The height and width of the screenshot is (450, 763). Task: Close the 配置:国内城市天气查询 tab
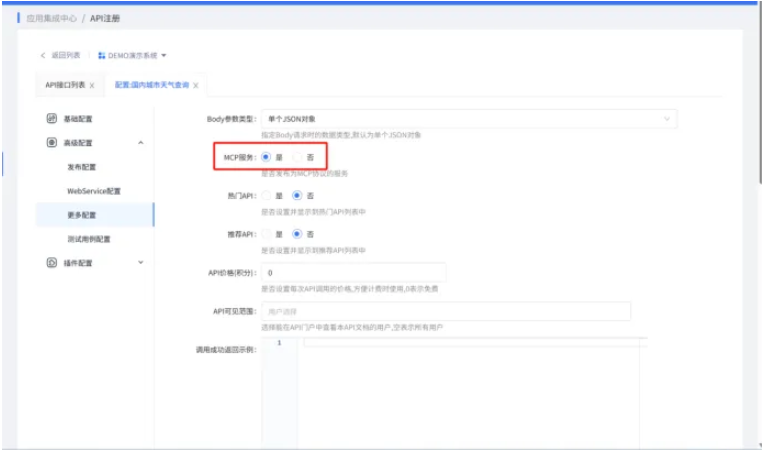(x=196, y=86)
